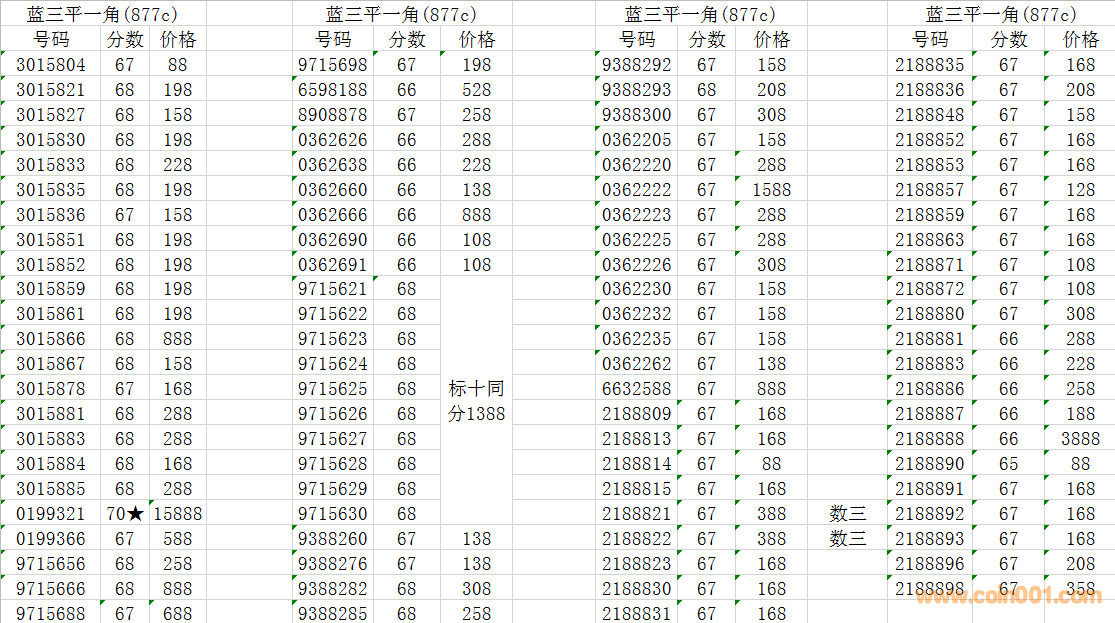Click the 1588 price cell

click(x=771, y=190)
